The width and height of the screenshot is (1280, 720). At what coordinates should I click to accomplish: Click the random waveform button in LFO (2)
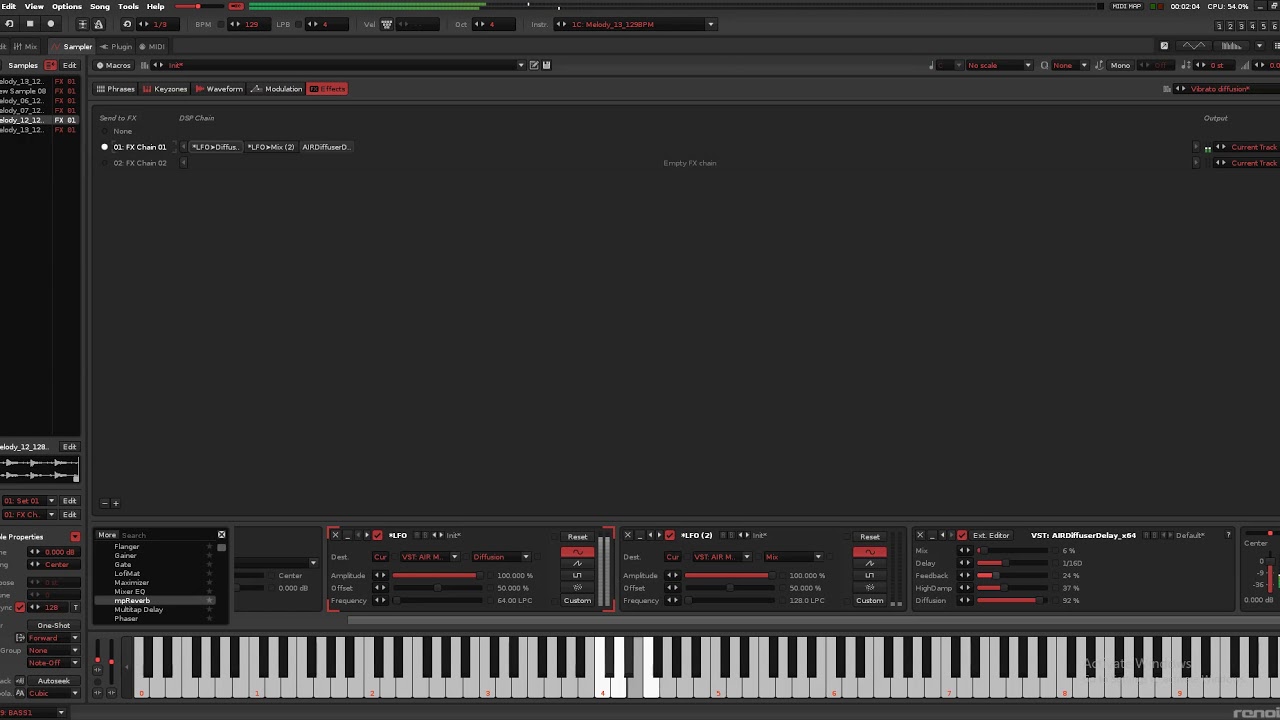pos(869,588)
